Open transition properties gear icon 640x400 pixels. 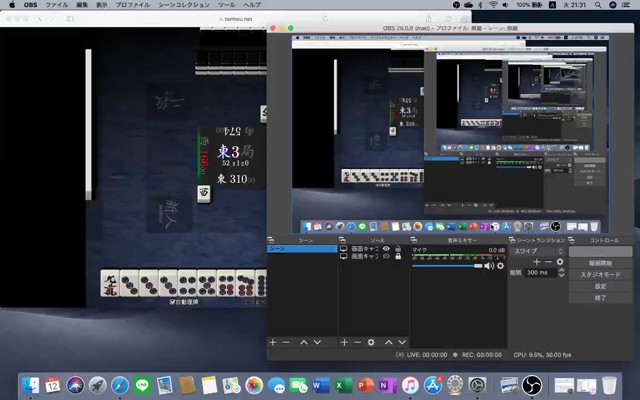pyautogui.click(x=560, y=262)
